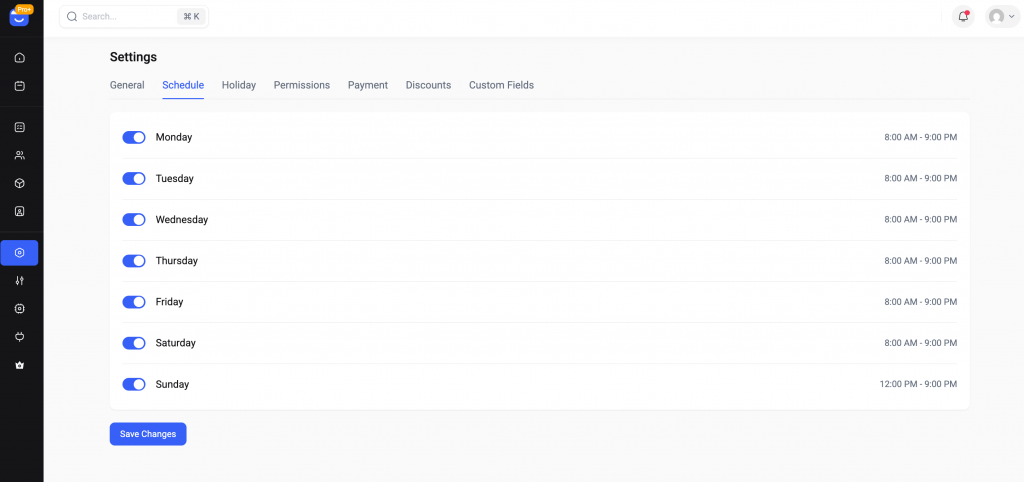
Task: Toggle Friday availability off
Action: (134, 302)
